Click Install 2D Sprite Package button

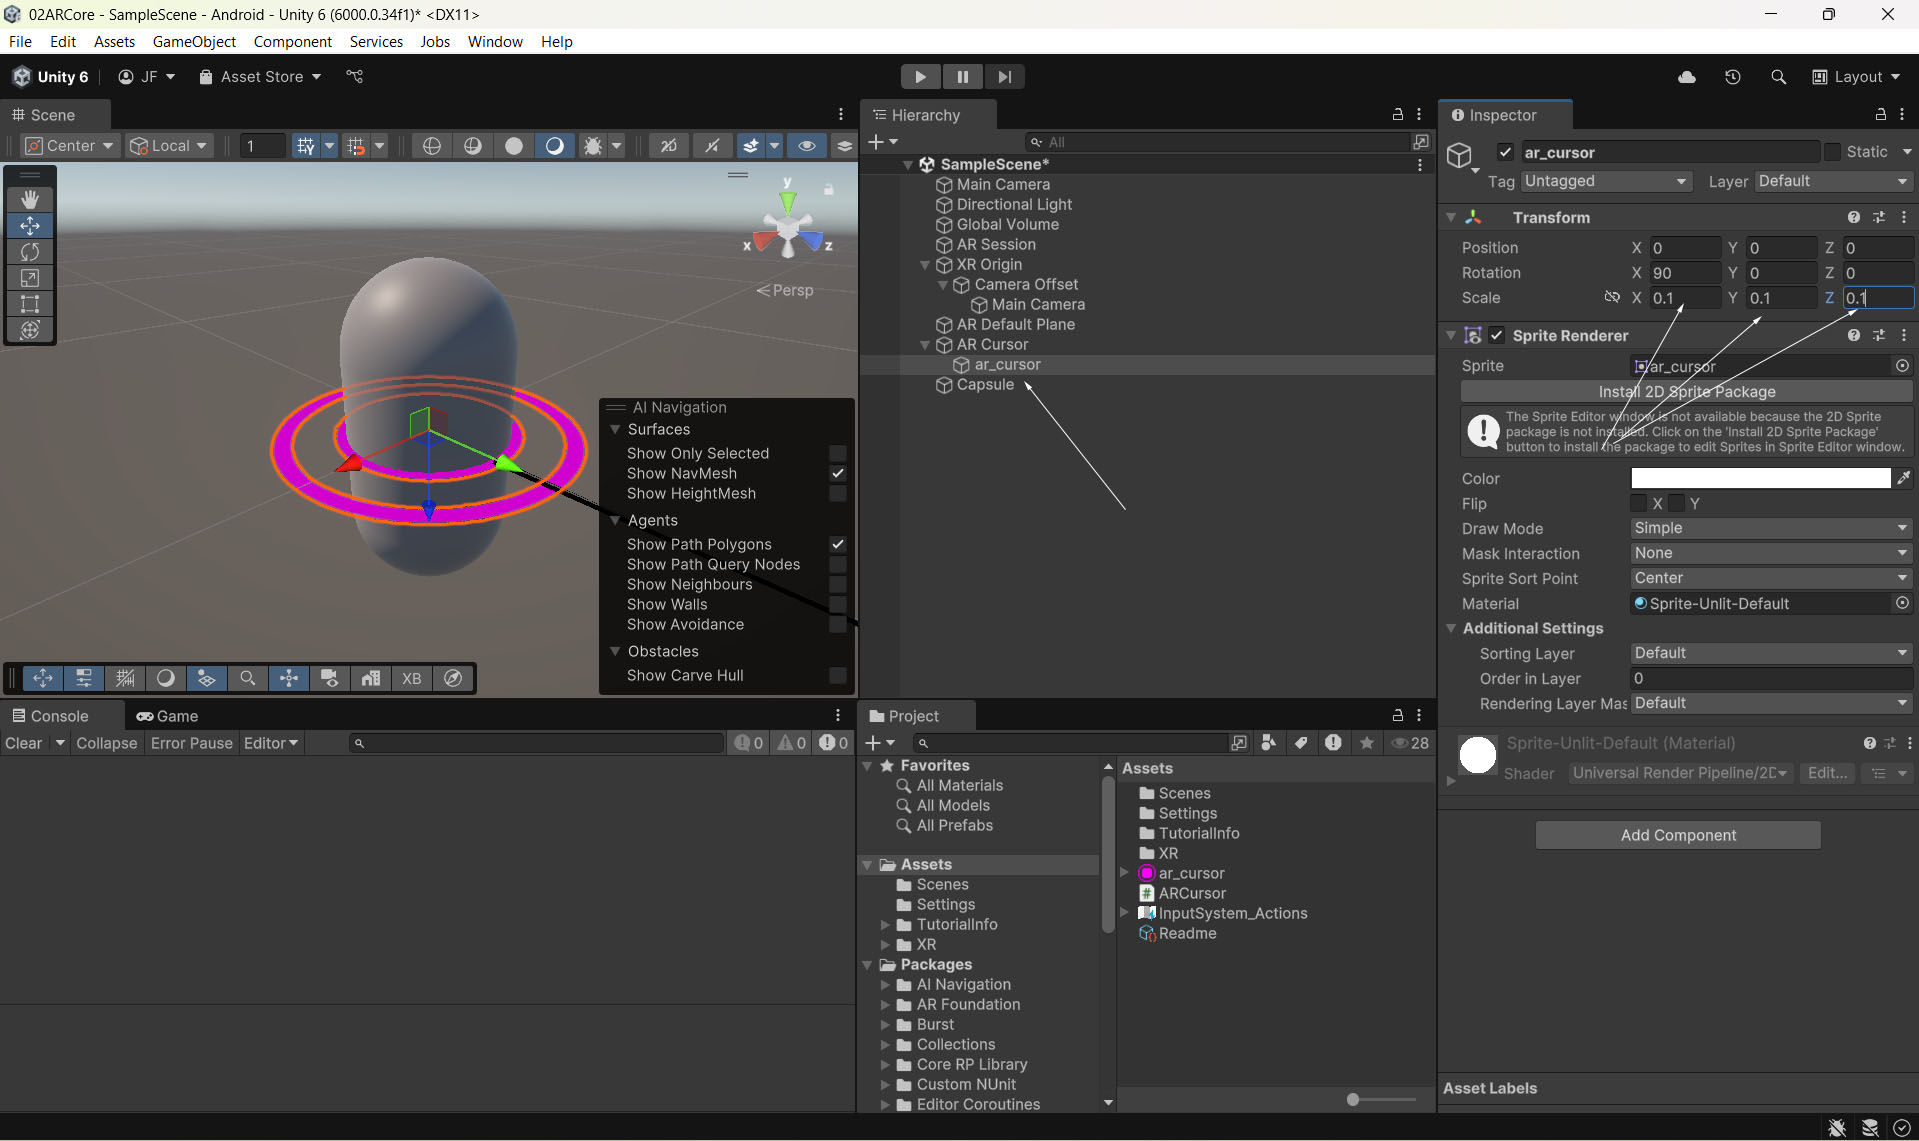(1686, 392)
